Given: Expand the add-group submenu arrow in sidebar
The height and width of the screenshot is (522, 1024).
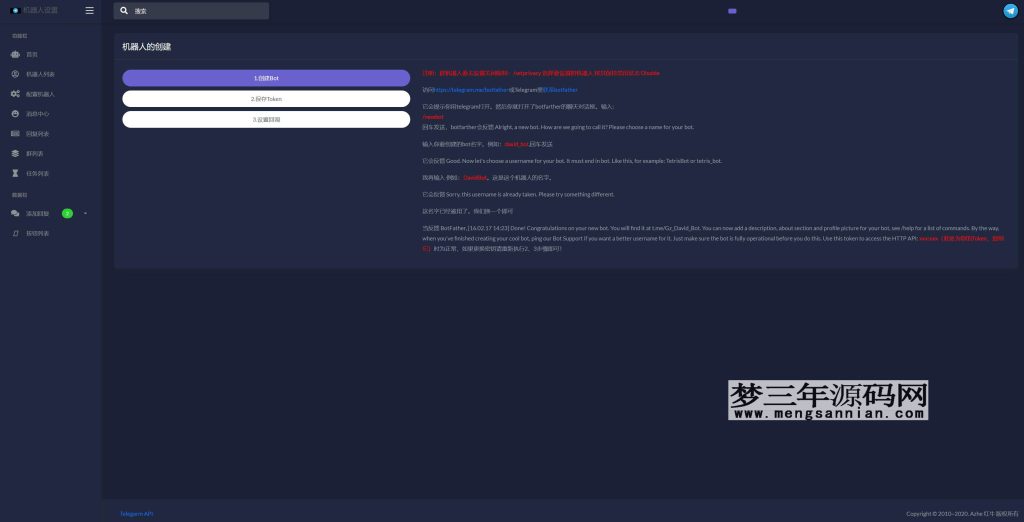Looking at the screenshot, I should pos(85,213).
